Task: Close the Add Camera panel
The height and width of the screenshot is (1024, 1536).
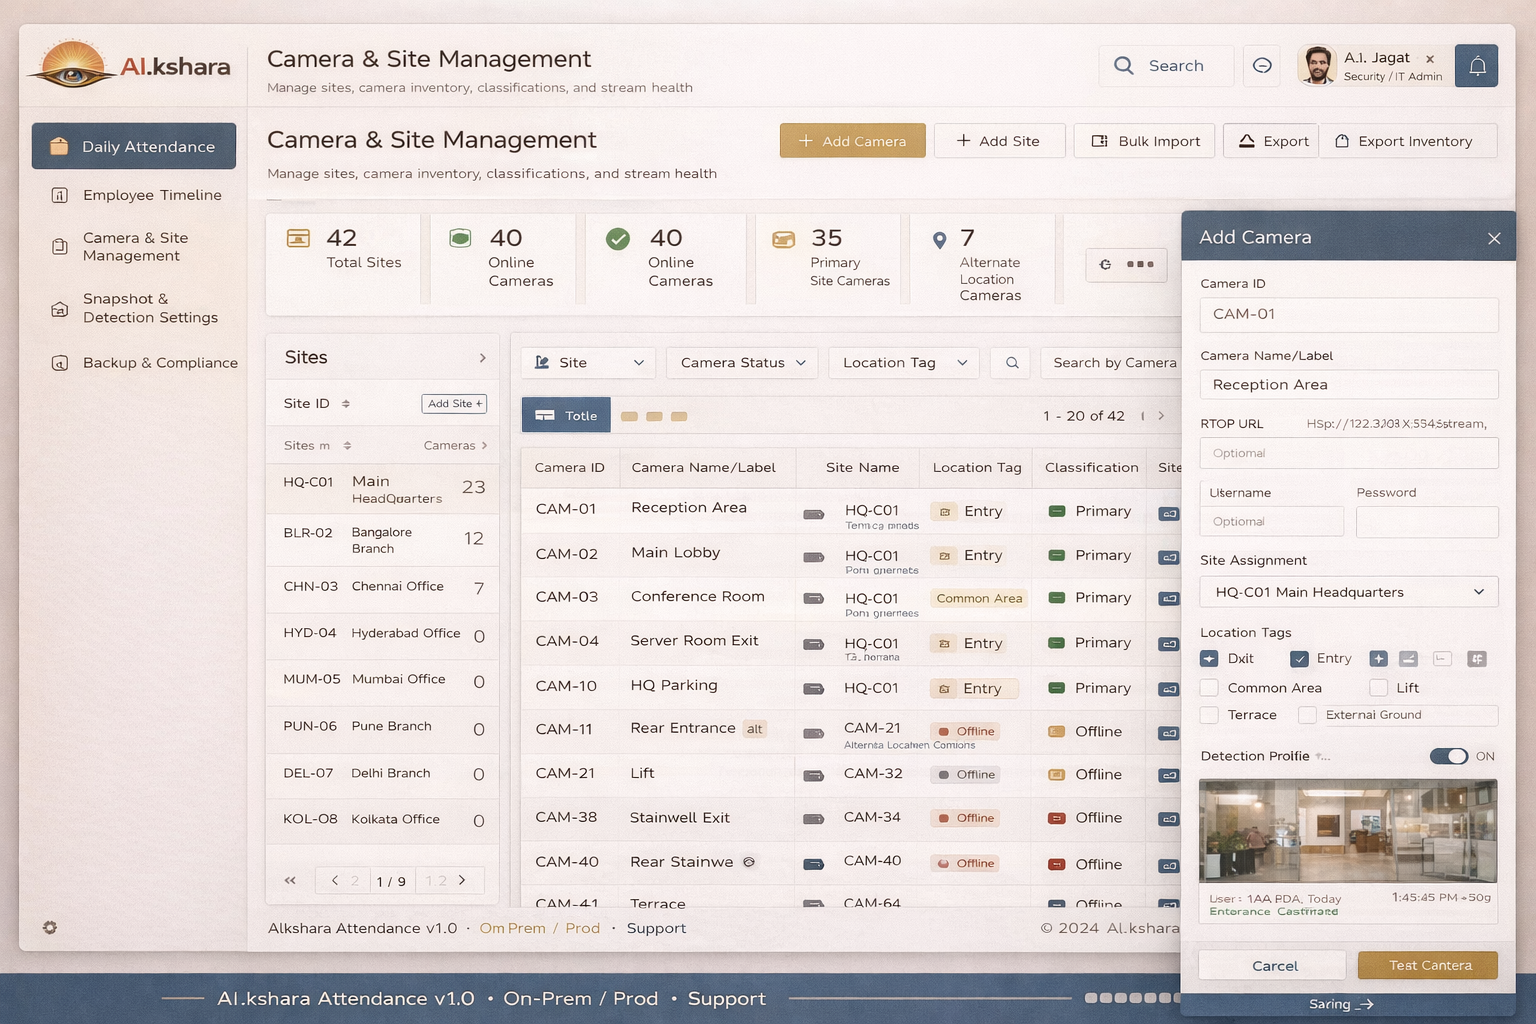Action: pyautogui.click(x=1494, y=238)
